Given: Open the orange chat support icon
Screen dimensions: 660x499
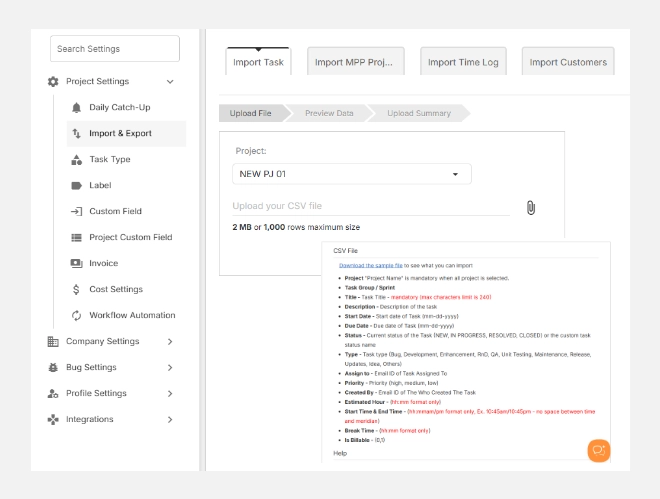Looking at the screenshot, I should (x=598, y=450).
